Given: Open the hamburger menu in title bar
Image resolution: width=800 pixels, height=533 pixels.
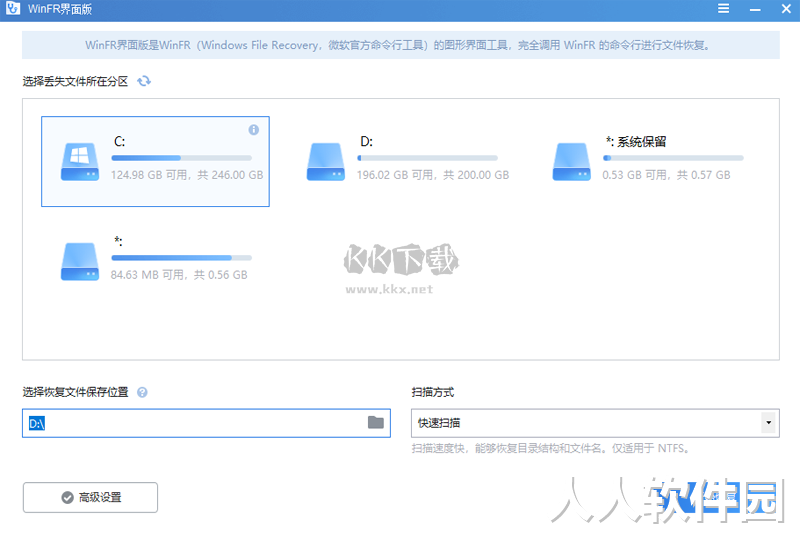Looking at the screenshot, I should (723, 8).
